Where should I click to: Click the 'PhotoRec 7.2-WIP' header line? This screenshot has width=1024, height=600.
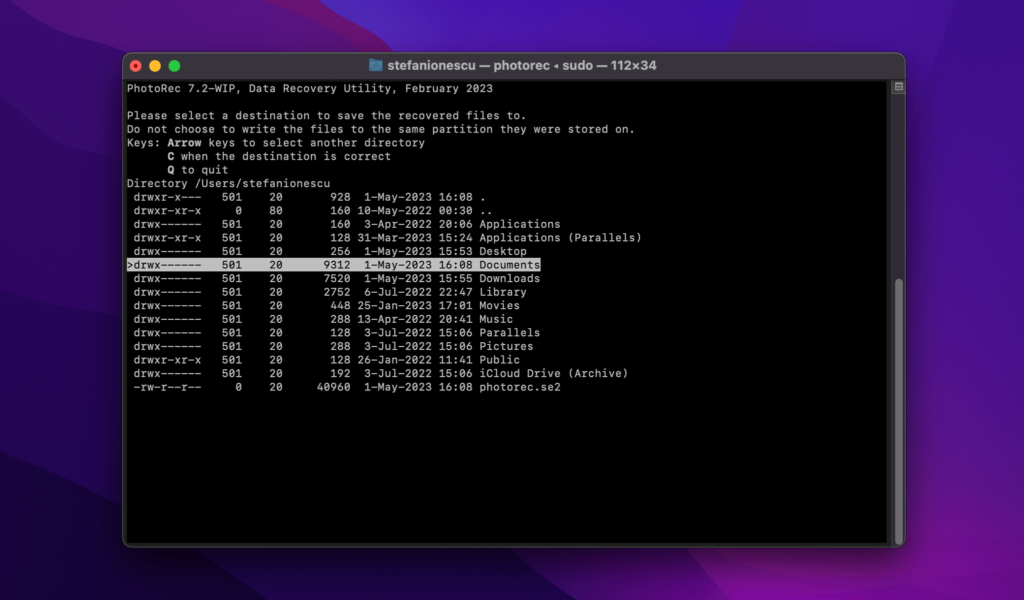(310, 89)
